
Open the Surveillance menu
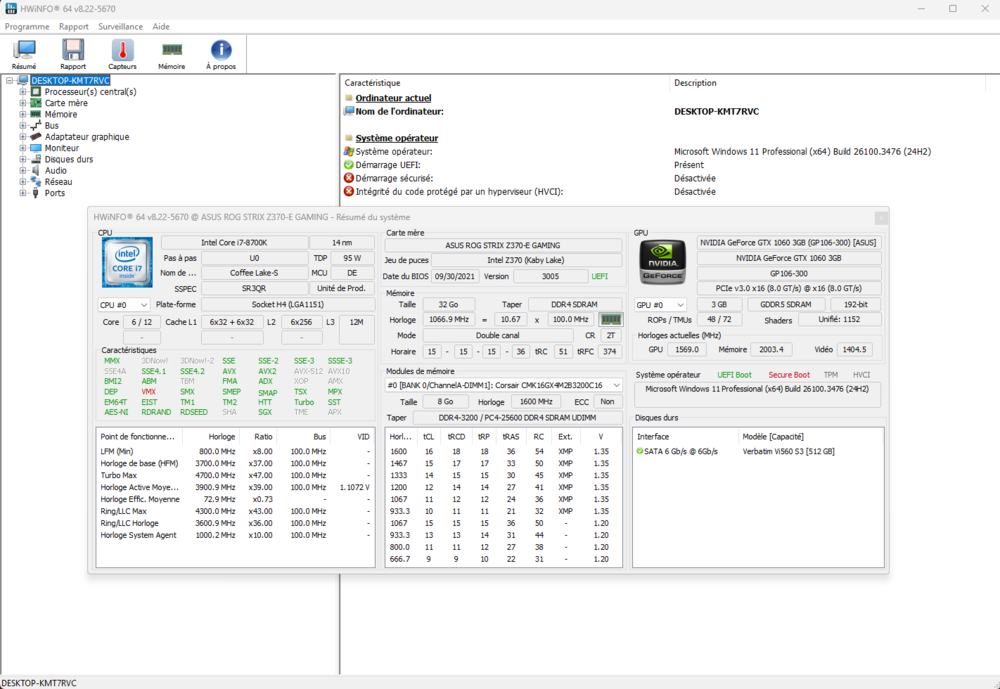[x=121, y=27]
